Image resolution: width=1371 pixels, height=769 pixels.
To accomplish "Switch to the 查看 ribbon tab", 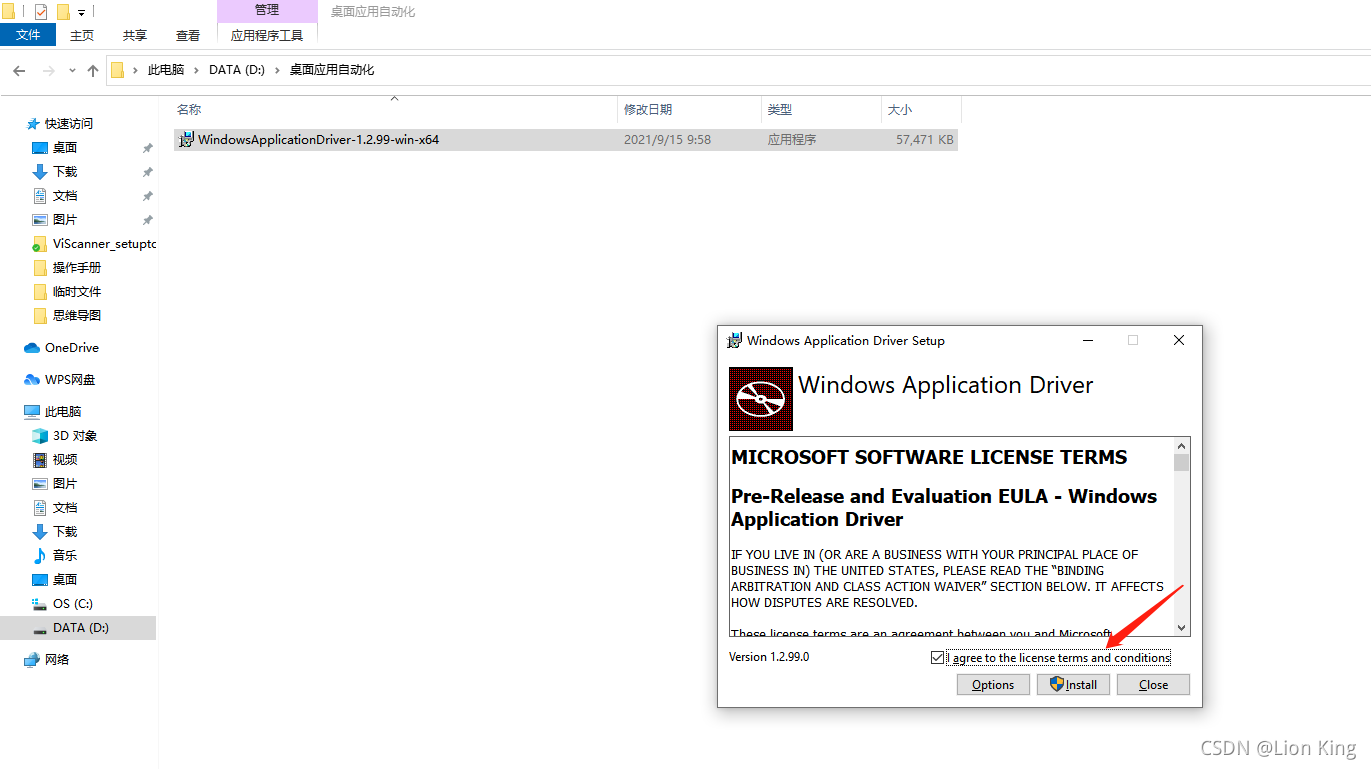I will tap(188, 35).
